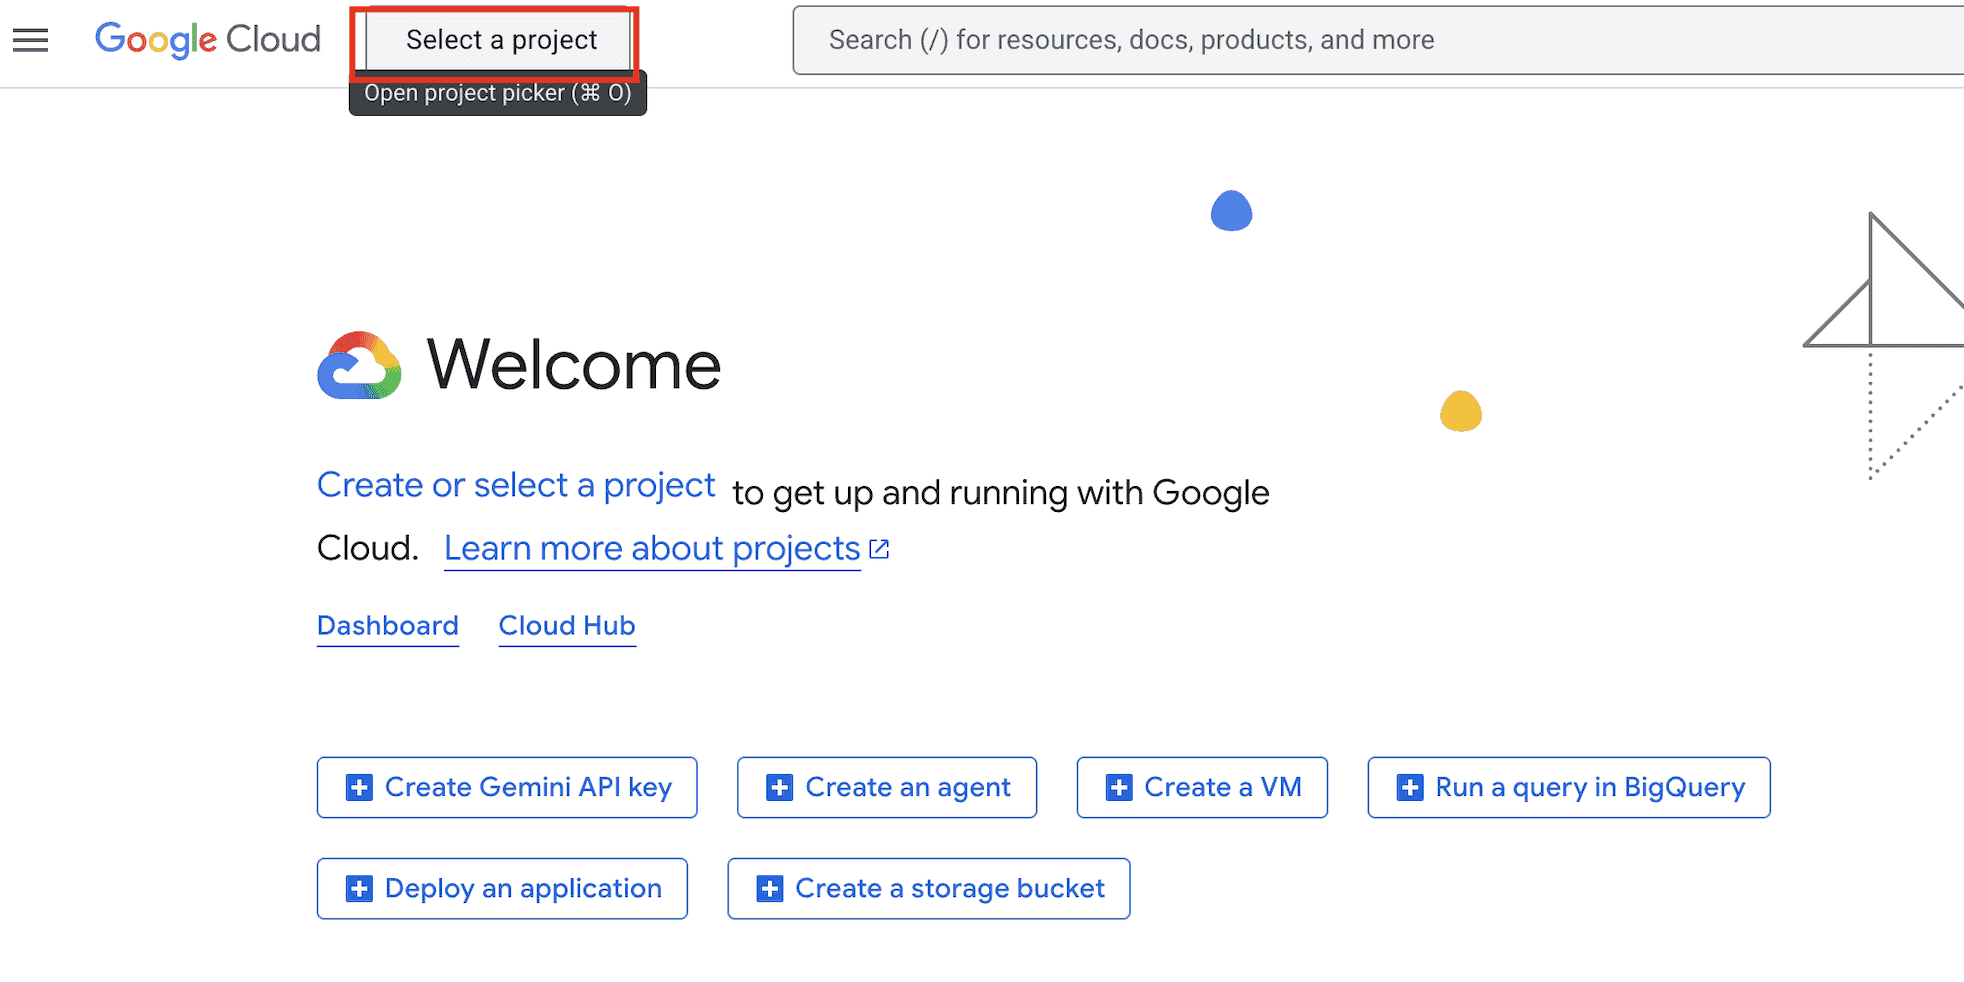1964x982 pixels.
Task: Click the Google Cloud logo
Action: coord(208,40)
